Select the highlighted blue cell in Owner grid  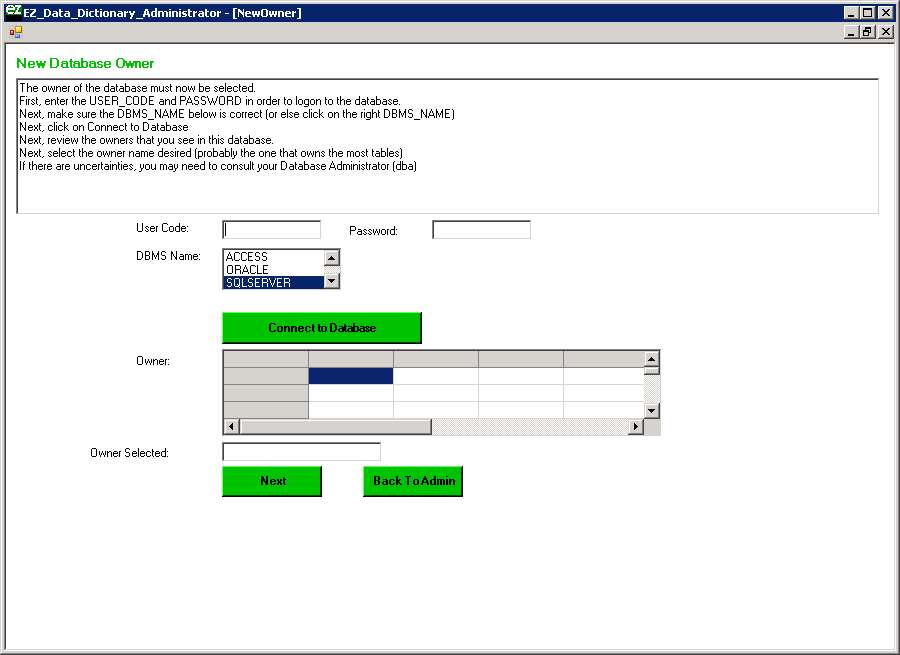pos(350,376)
